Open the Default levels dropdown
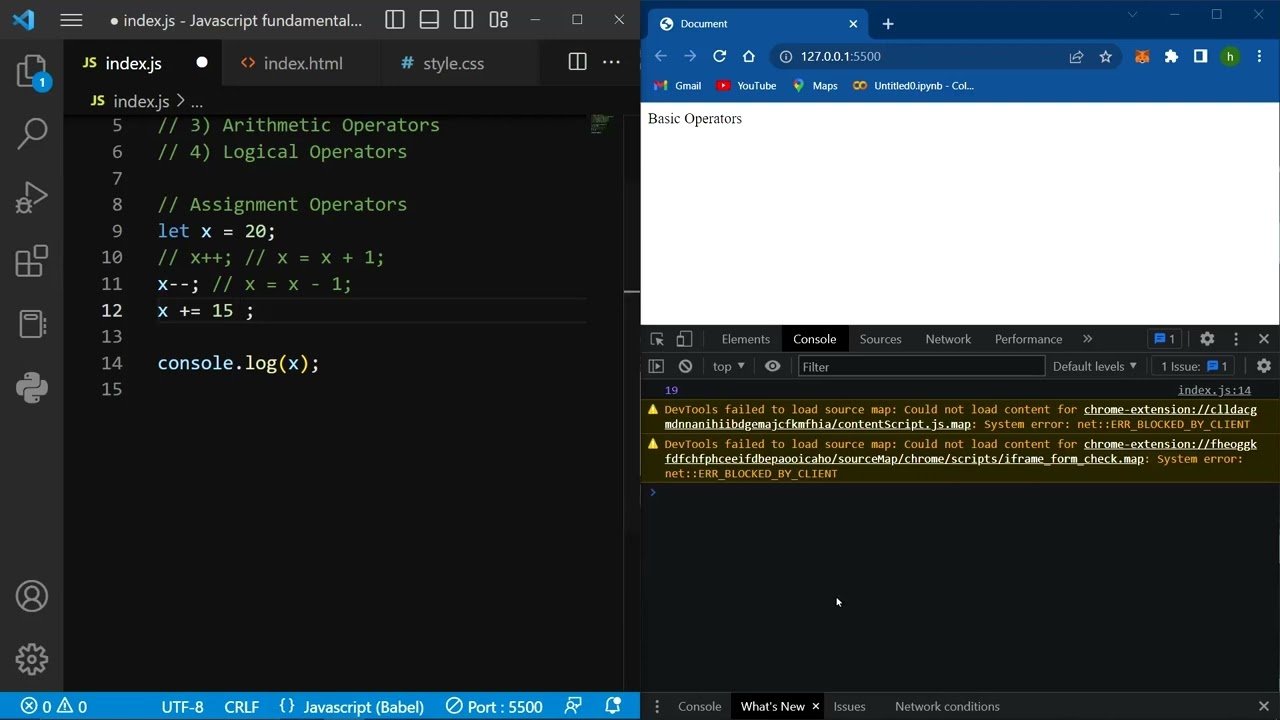The height and width of the screenshot is (720, 1280). (x=1094, y=366)
